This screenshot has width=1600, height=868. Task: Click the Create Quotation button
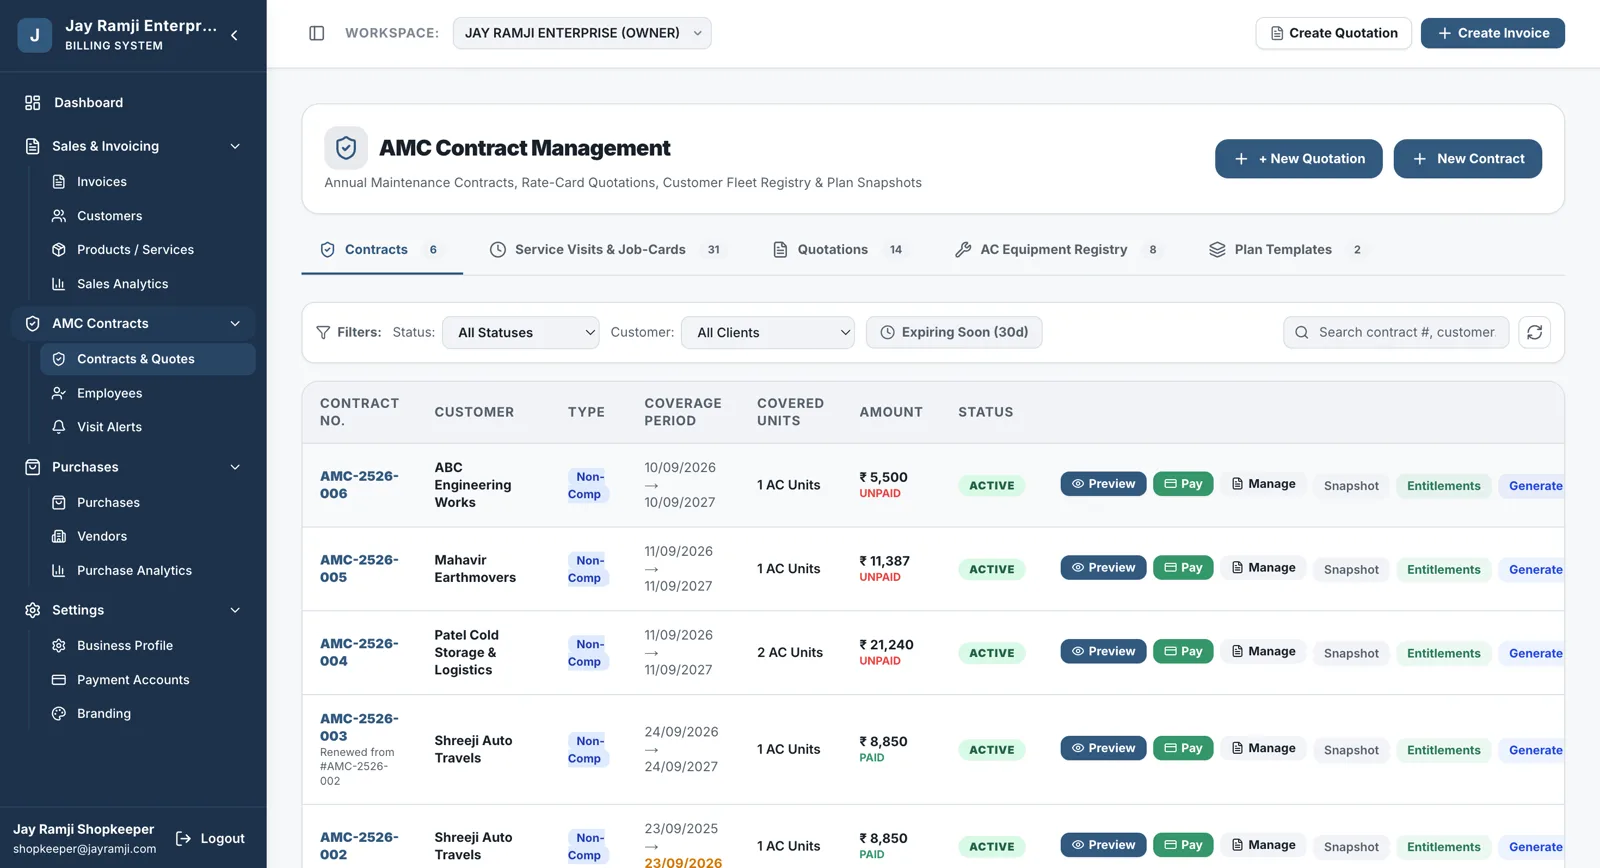pos(1333,33)
